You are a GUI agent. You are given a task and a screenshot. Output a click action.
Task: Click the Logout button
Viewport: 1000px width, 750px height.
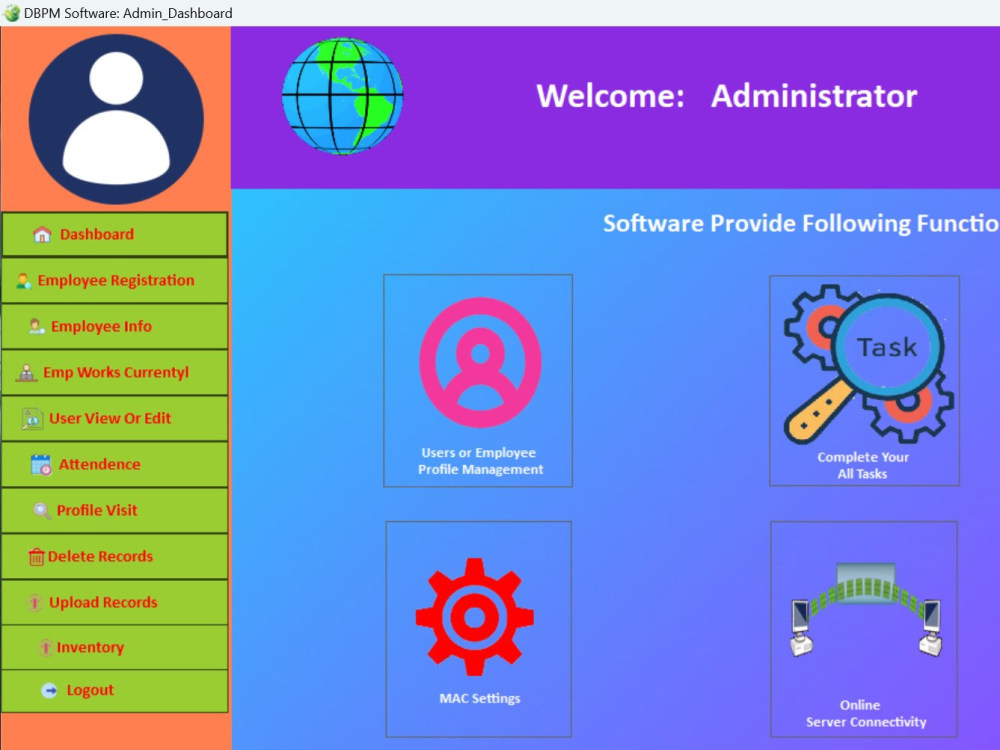[115, 691]
